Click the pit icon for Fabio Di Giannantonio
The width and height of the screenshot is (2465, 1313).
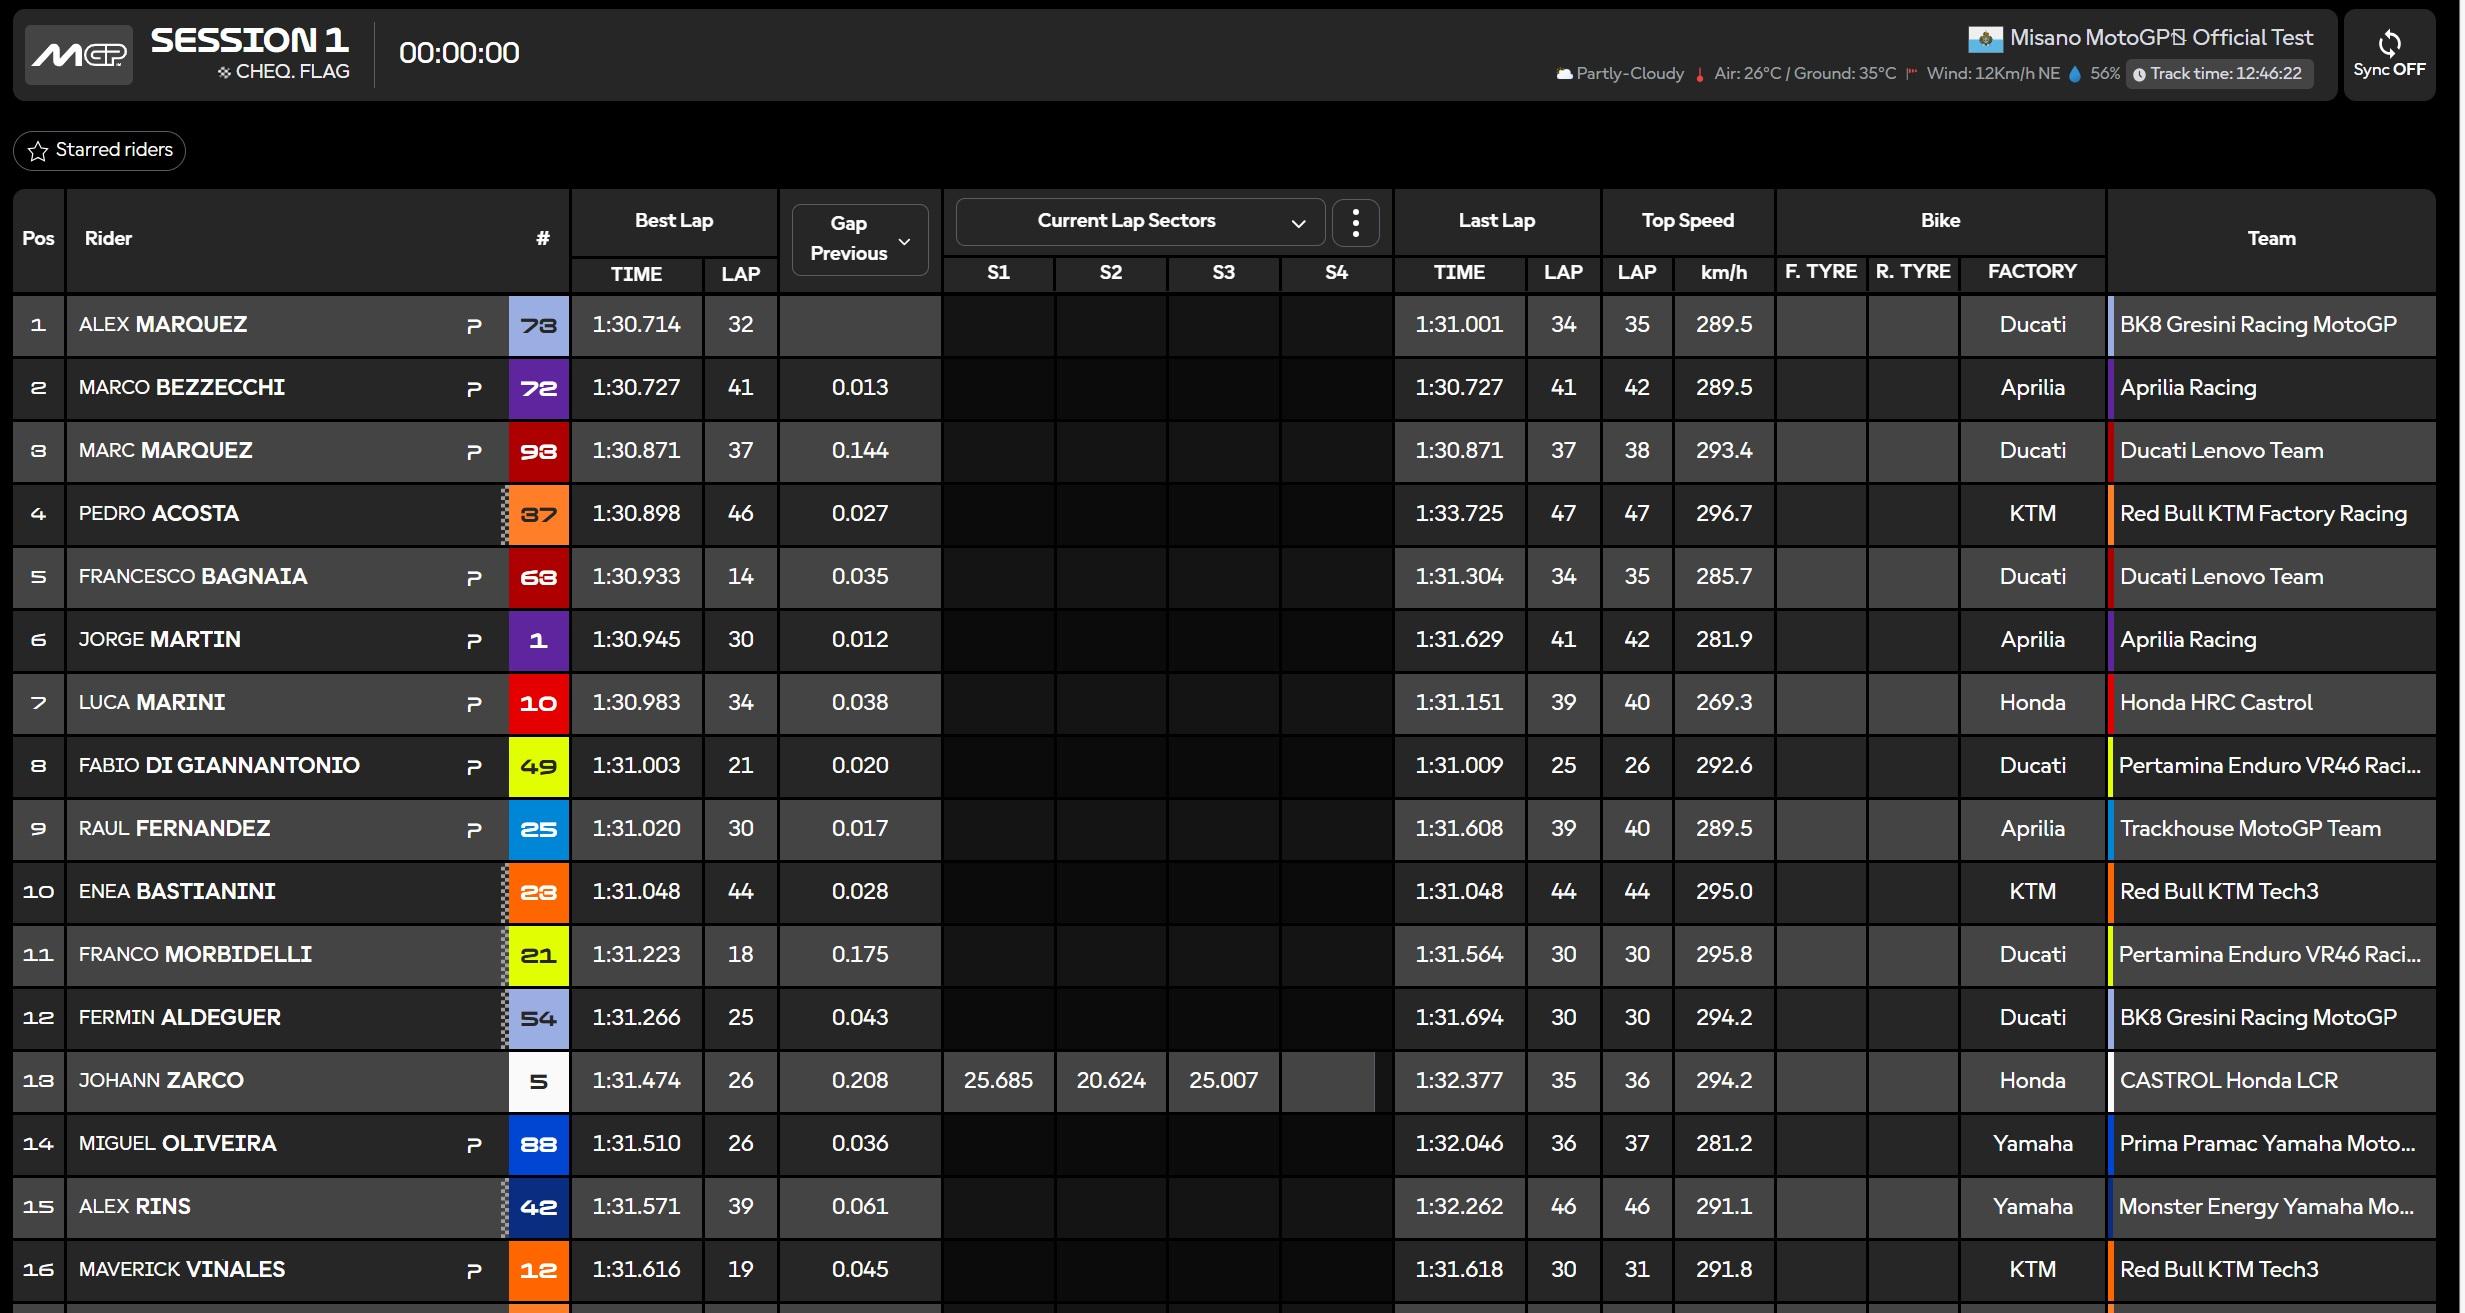pos(474,767)
